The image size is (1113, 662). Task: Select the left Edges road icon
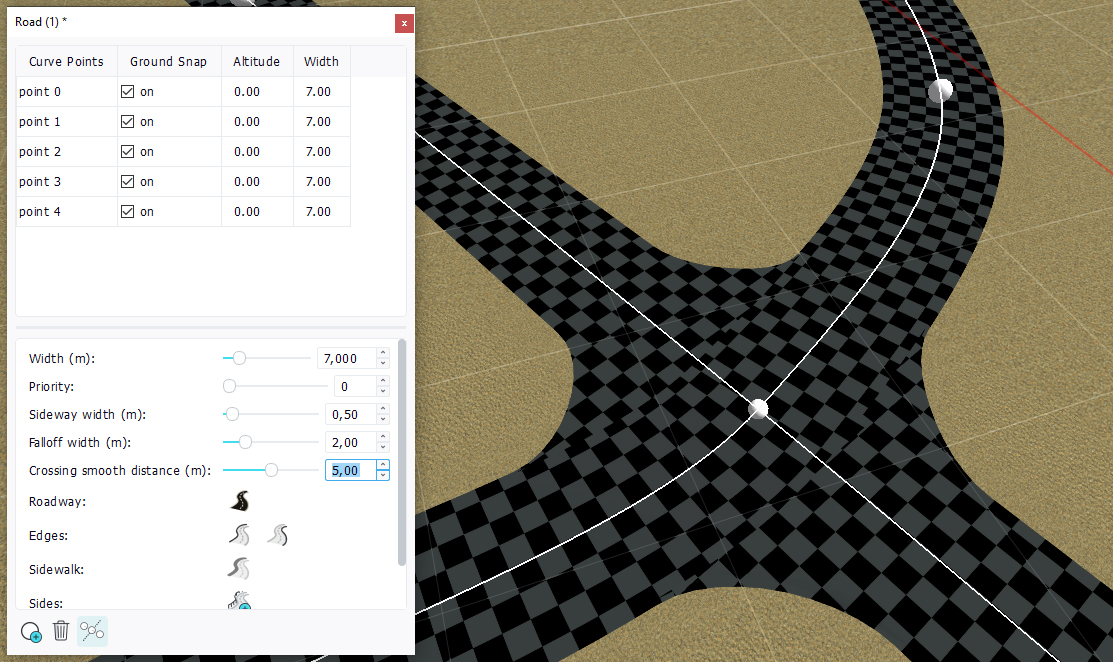pyautogui.click(x=240, y=536)
